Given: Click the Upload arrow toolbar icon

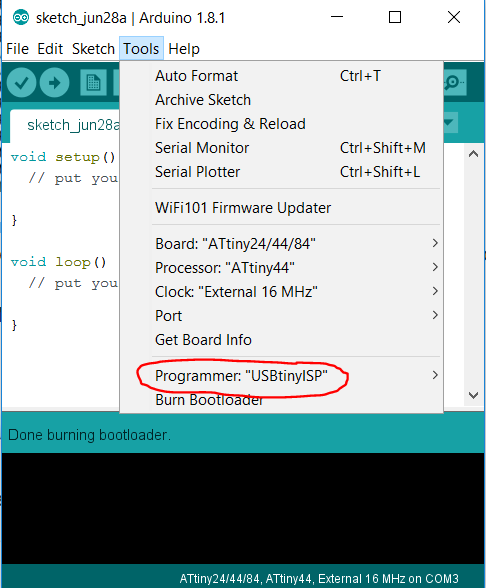Looking at the screenshot, I should point(54,82).
